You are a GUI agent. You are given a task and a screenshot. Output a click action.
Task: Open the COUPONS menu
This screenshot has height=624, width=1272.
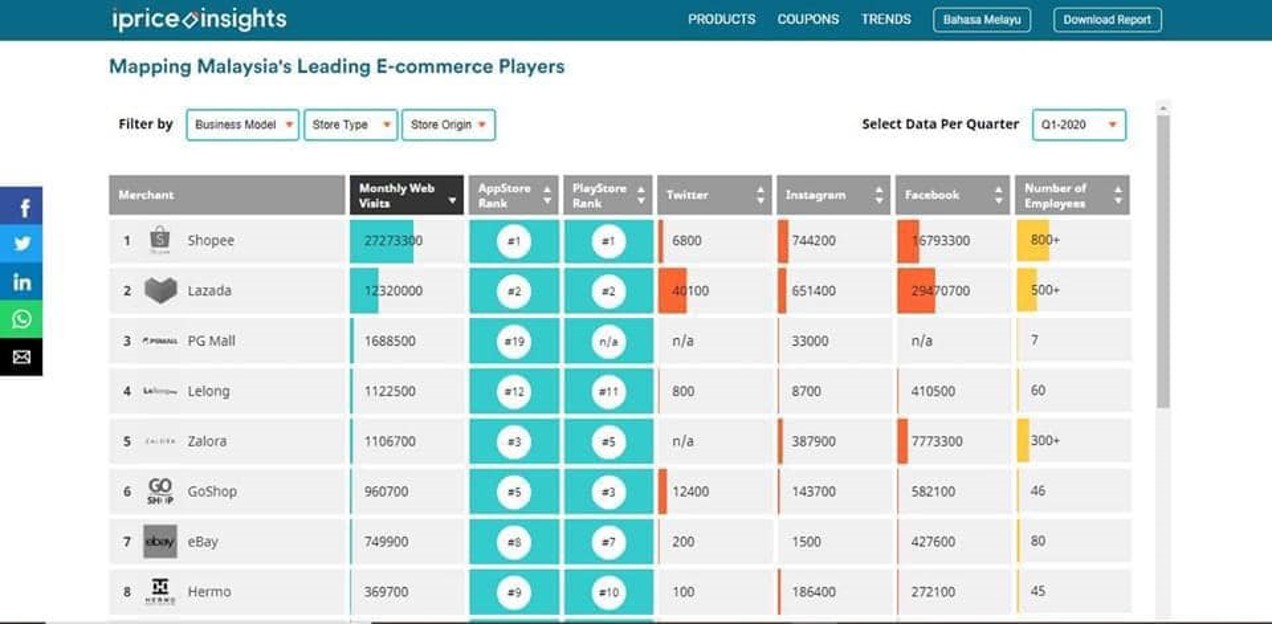(x=808, y=19)
